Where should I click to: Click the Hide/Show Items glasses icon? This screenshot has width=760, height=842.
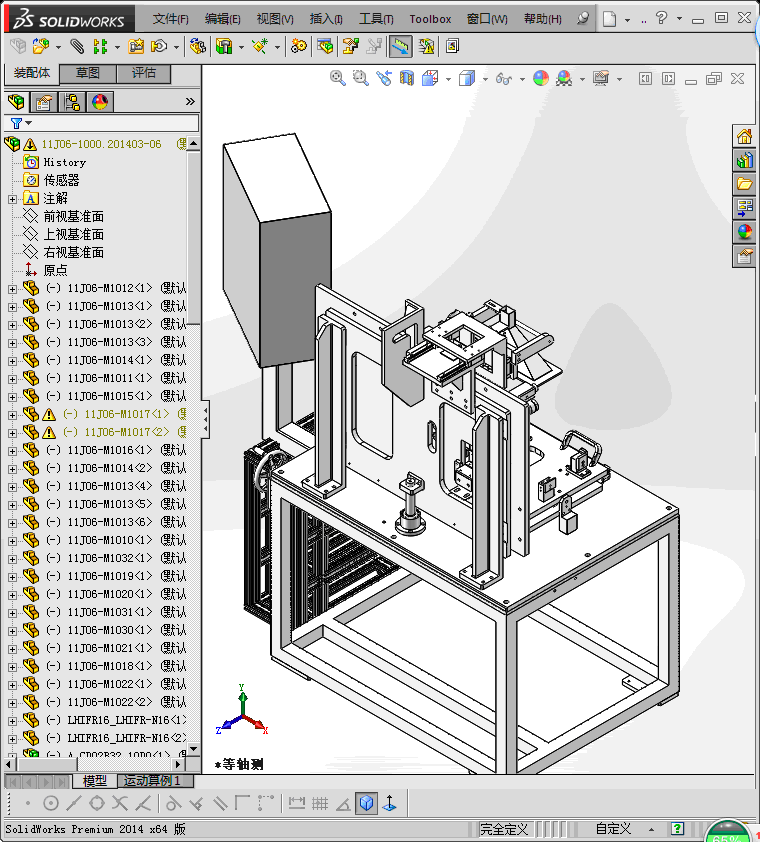tap(504, 79)
